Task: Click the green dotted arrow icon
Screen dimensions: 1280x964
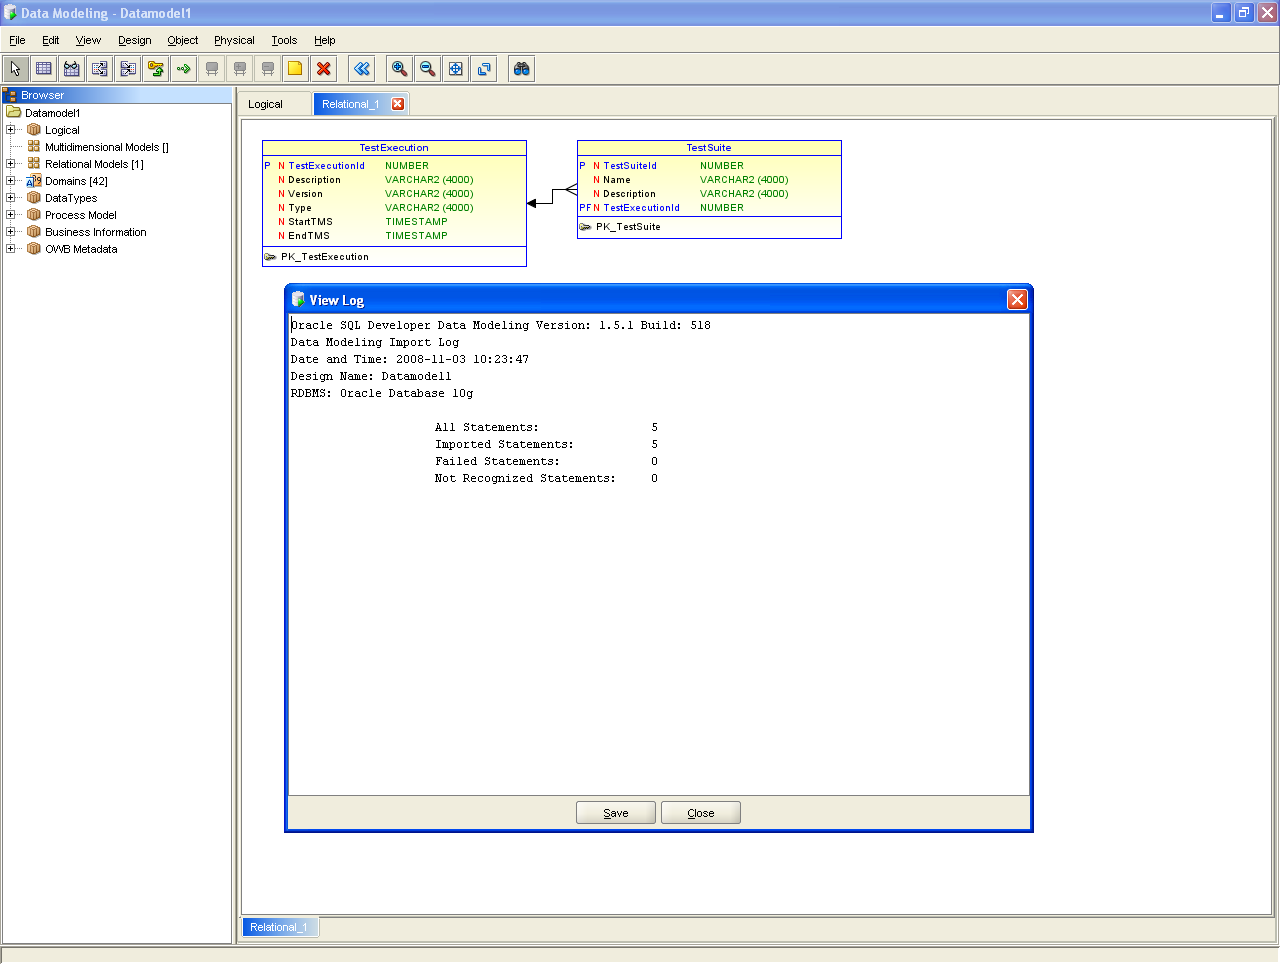Action: coord(184,68)
